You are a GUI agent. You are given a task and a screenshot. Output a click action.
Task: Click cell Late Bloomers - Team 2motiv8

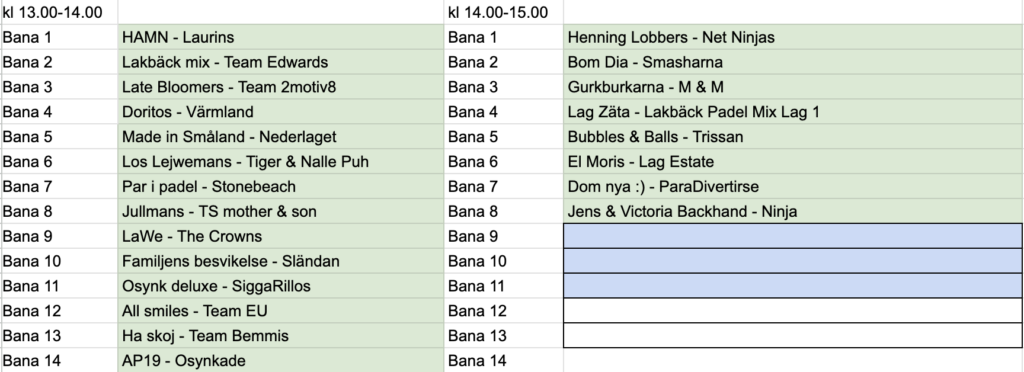pos(281,87)
